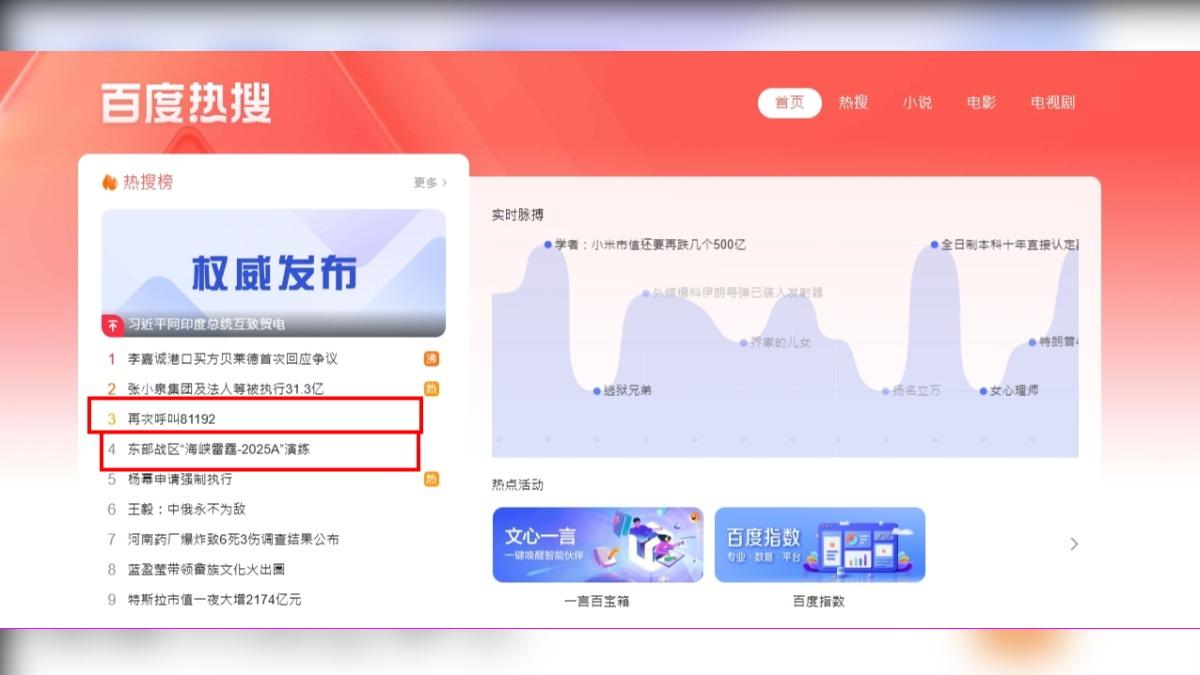Click the 百度热搜 logo
1200x675 pixels.
186,103
